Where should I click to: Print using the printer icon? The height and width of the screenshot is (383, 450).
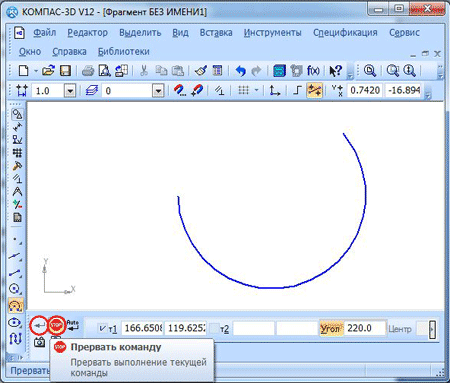[88, 71]
